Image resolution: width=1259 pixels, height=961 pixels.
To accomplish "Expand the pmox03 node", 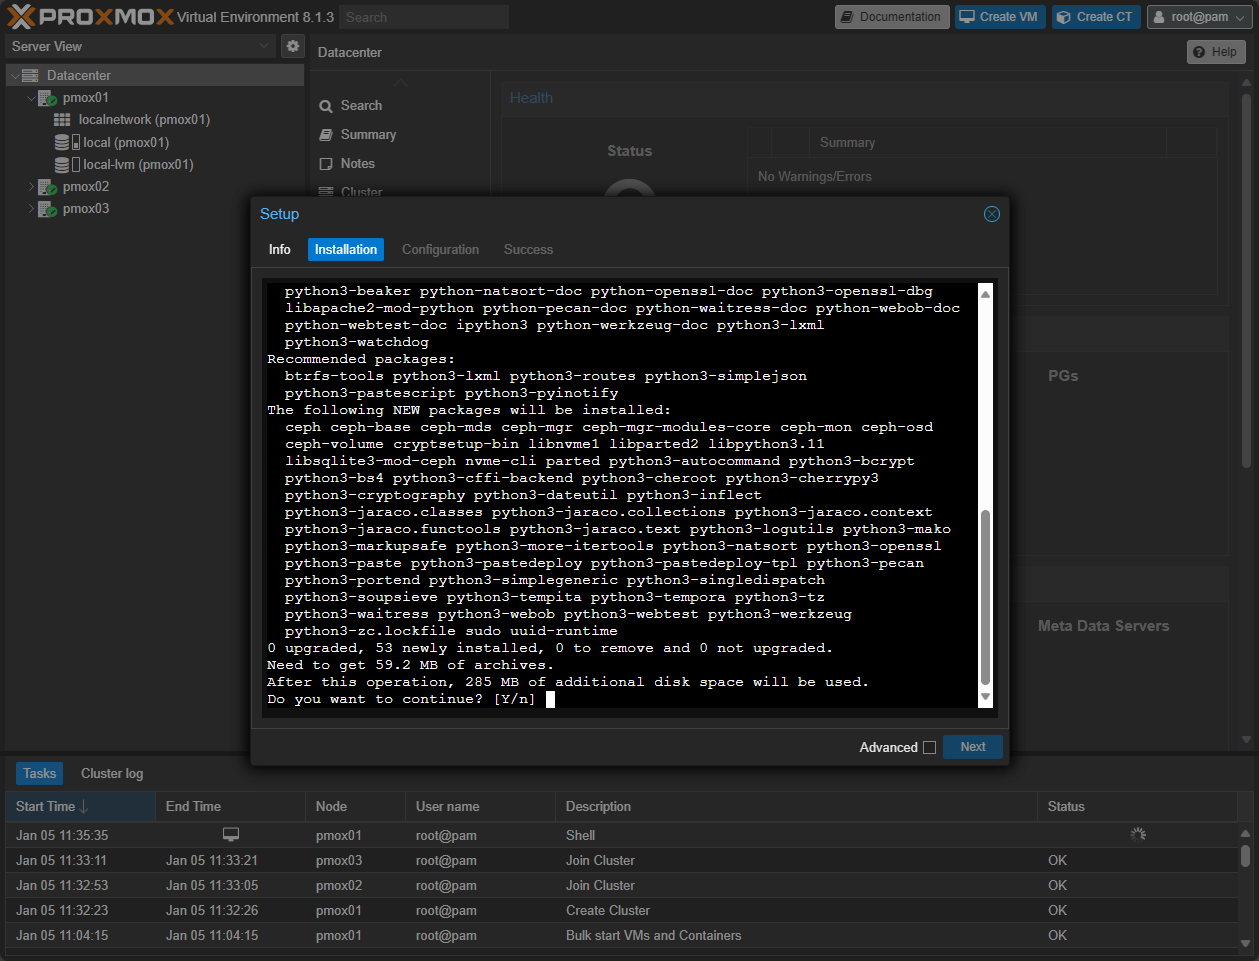I will point(31,209).
